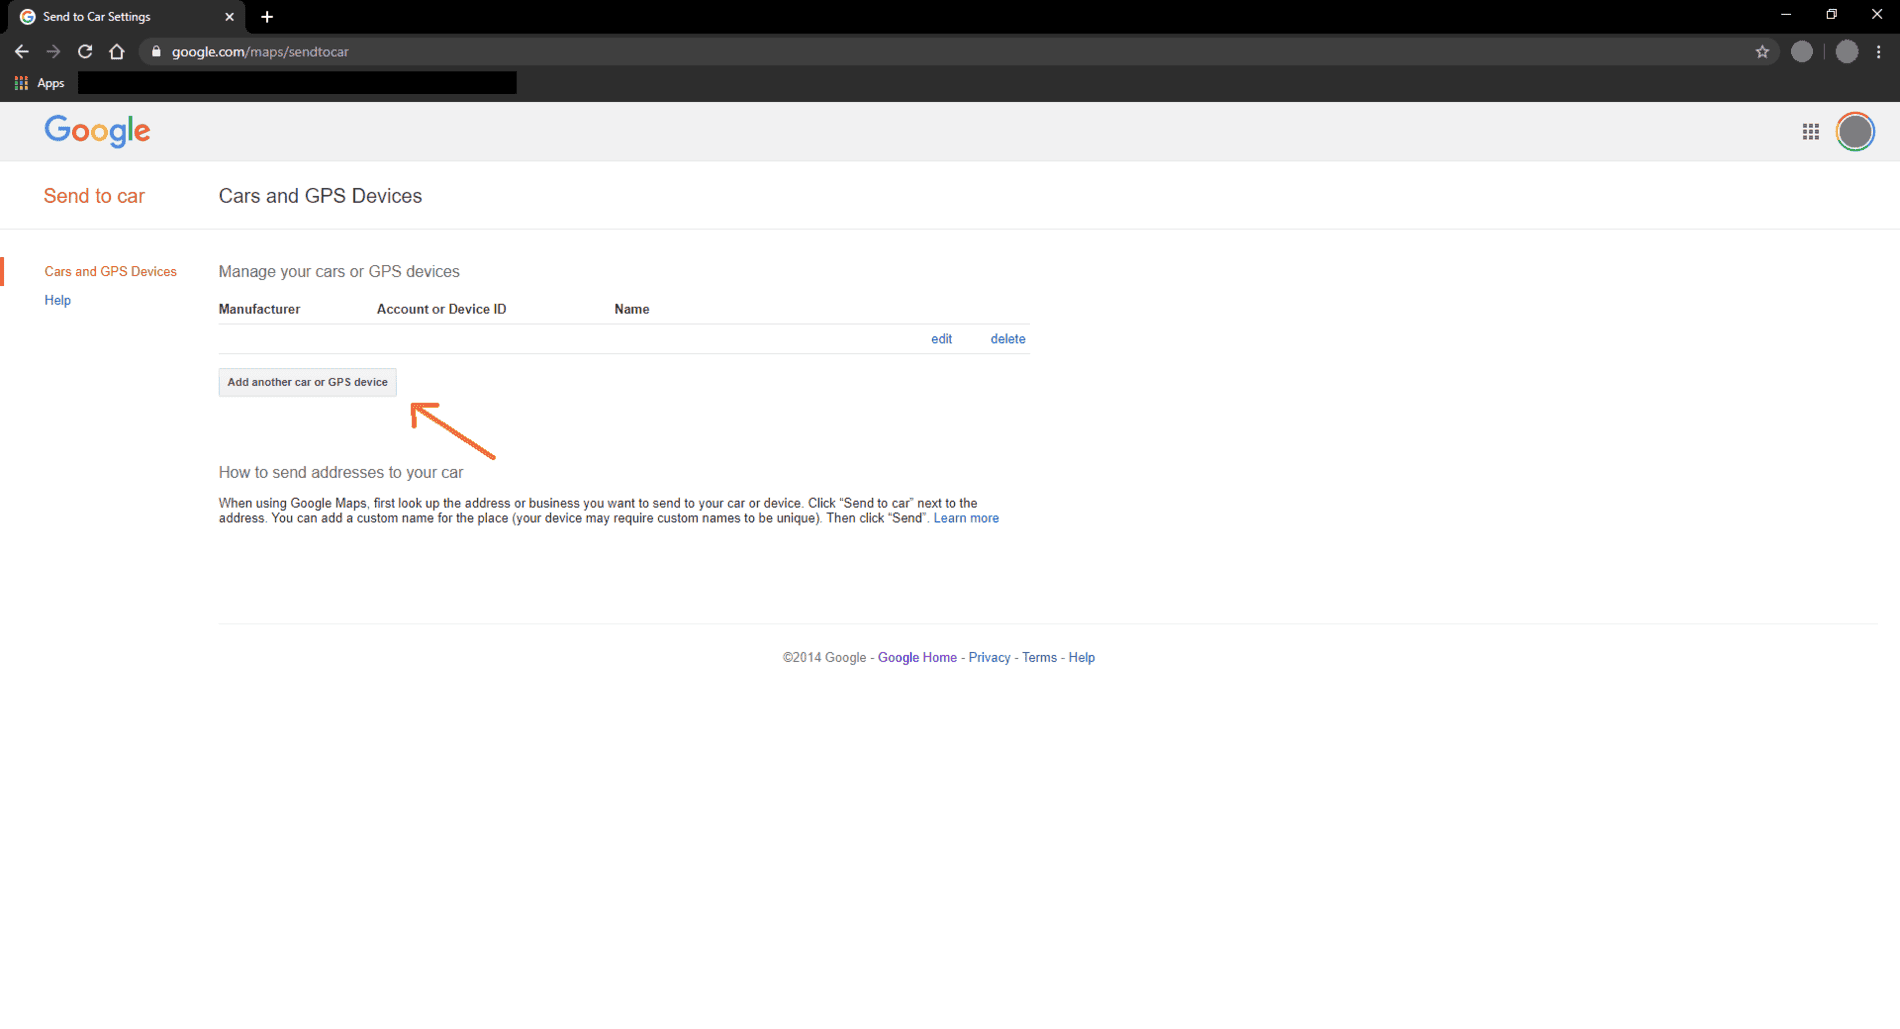
Task: Click the browser forward arrow
Action: [53, 52]
